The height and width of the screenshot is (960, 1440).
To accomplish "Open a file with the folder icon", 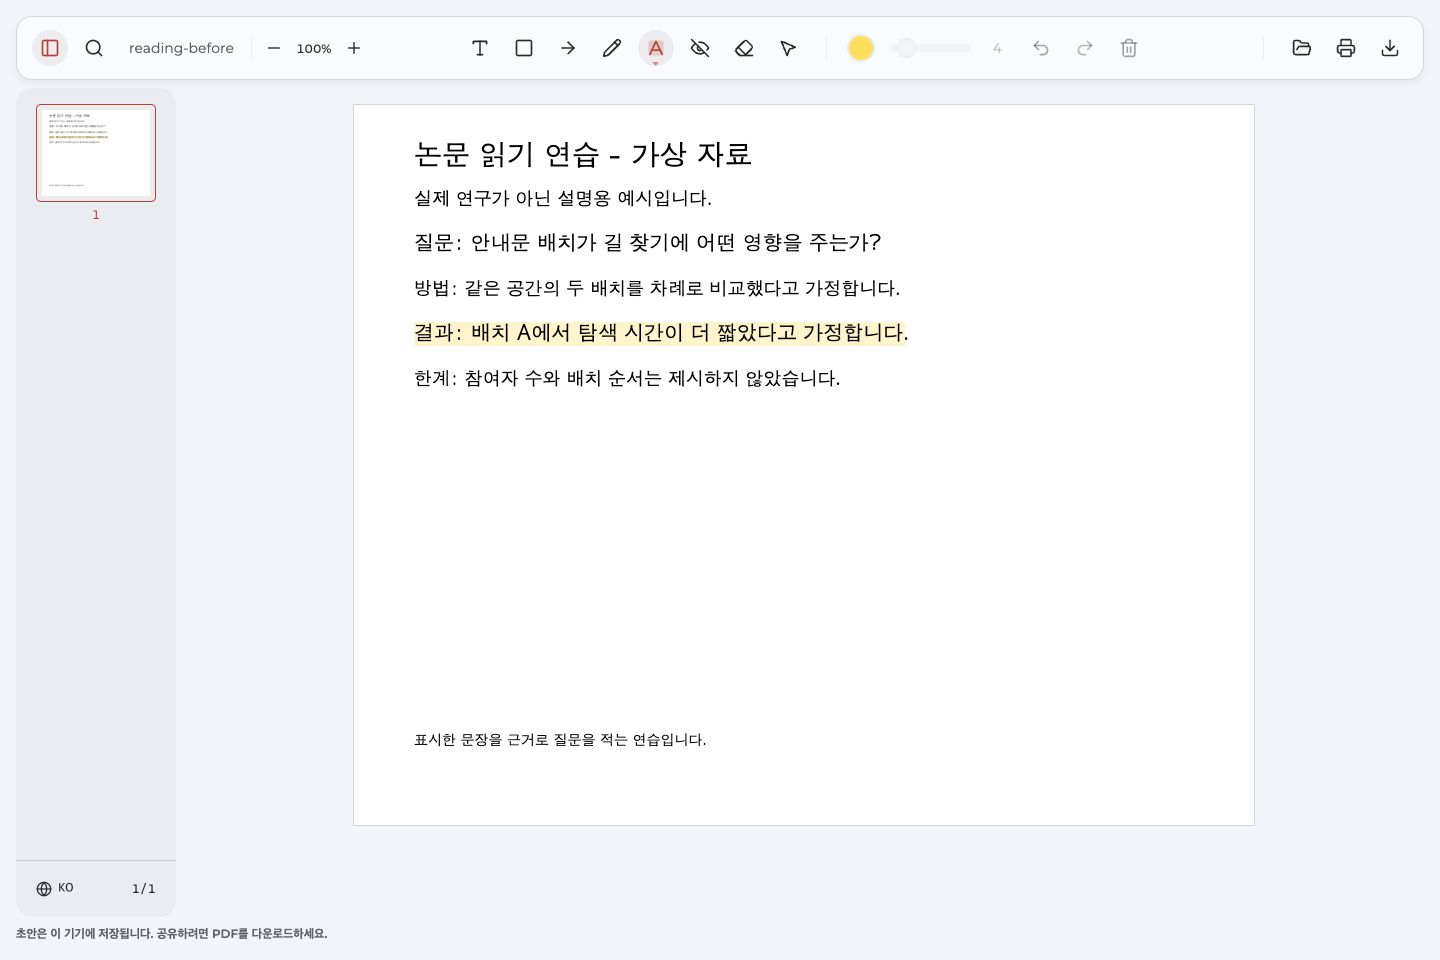I will [1302, 48].
